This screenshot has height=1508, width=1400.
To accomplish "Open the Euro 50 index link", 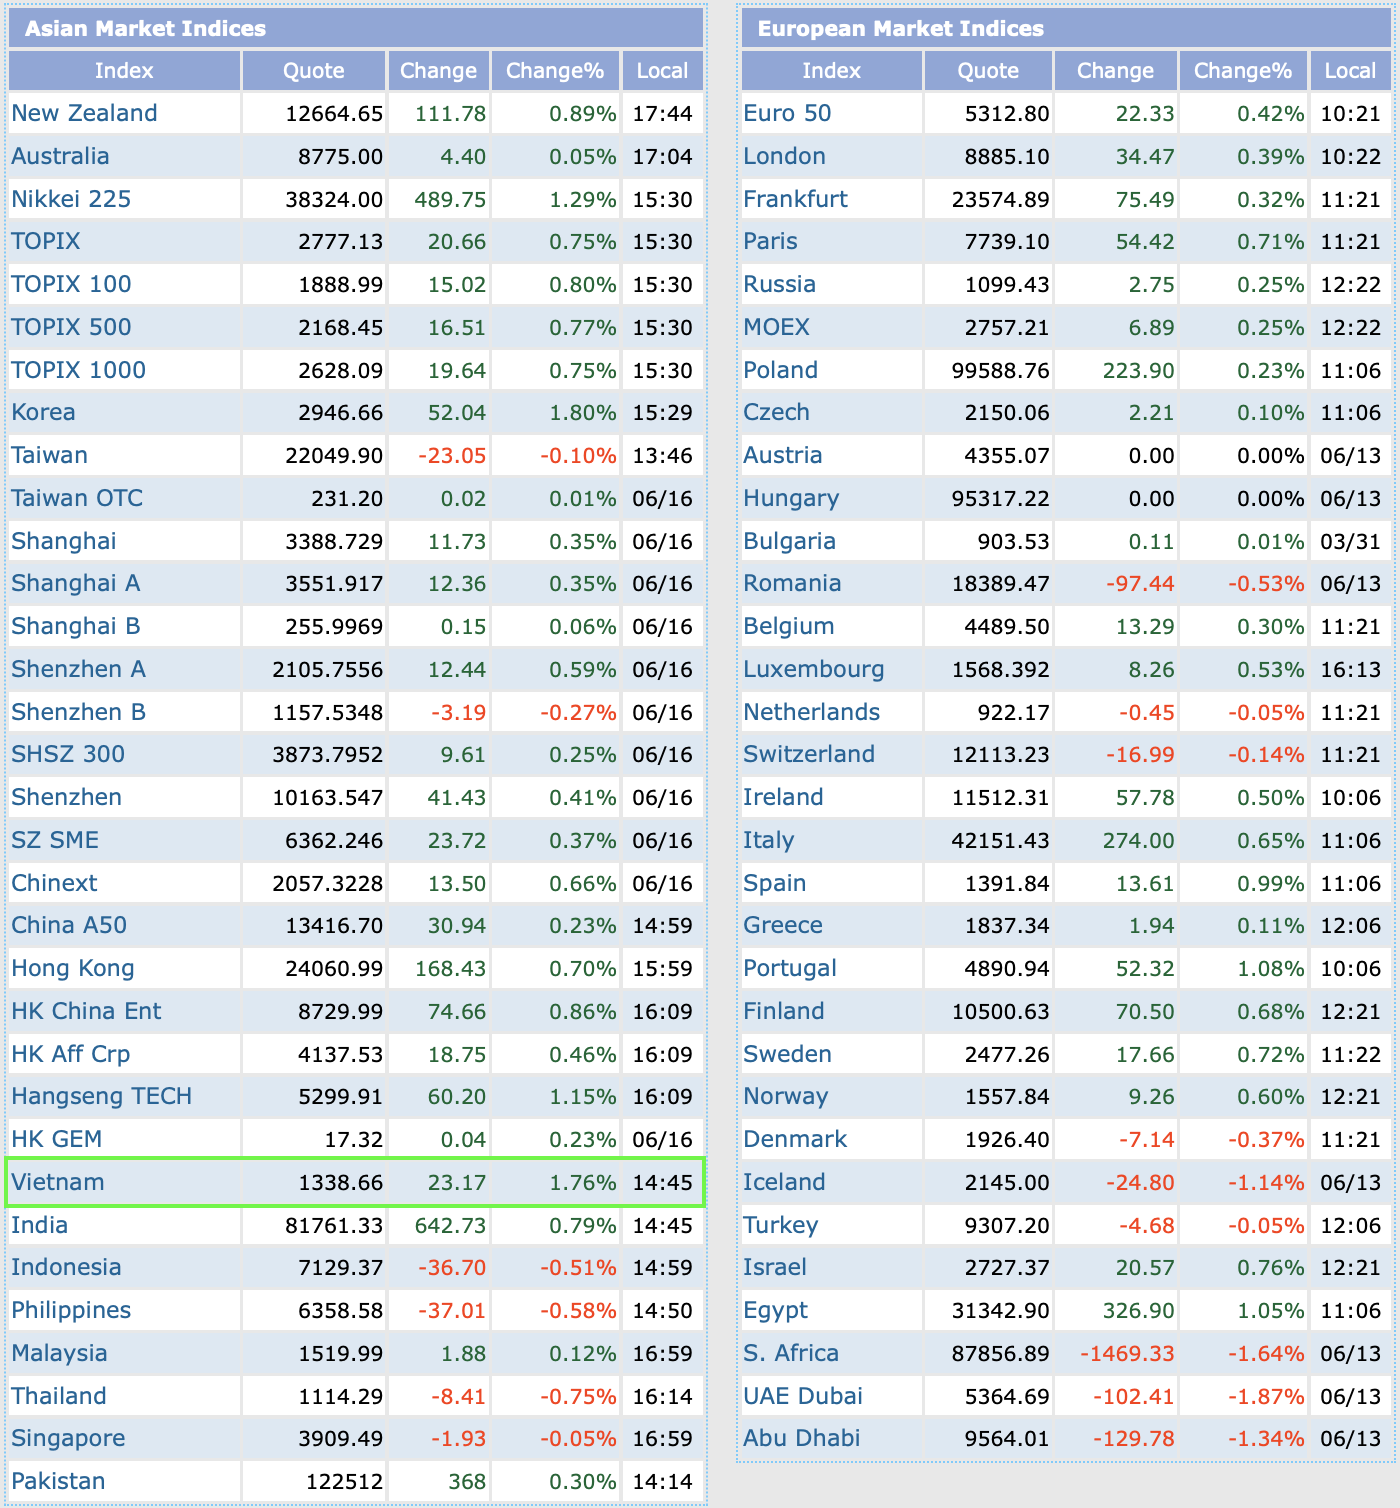I will (787, 113).
